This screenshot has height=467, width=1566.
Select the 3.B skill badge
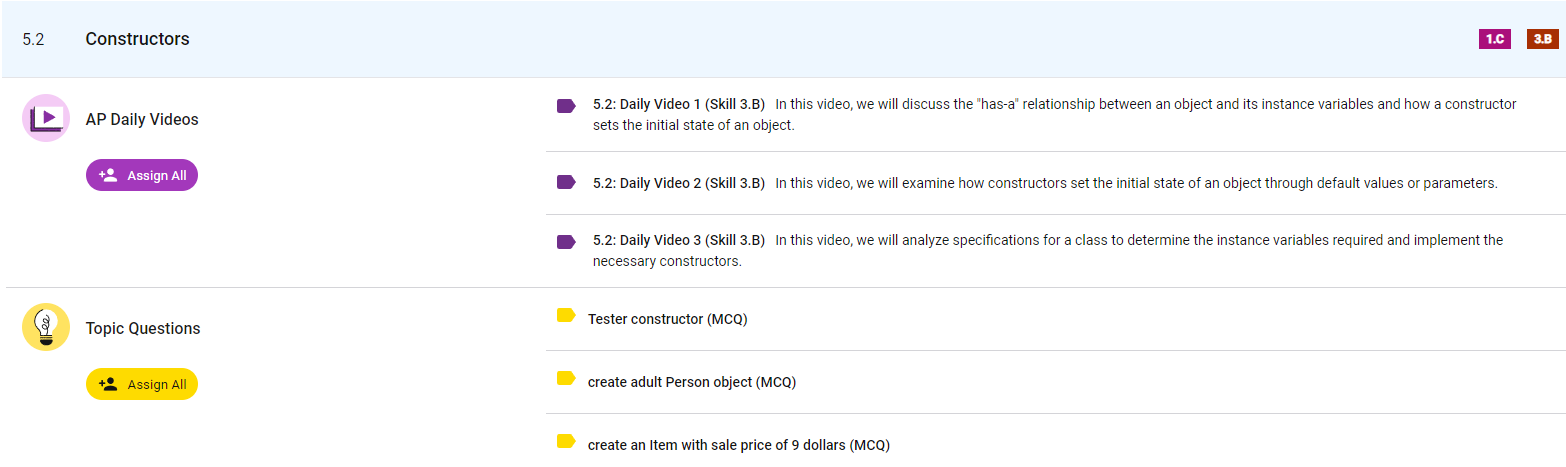(x=1542, y=39)
